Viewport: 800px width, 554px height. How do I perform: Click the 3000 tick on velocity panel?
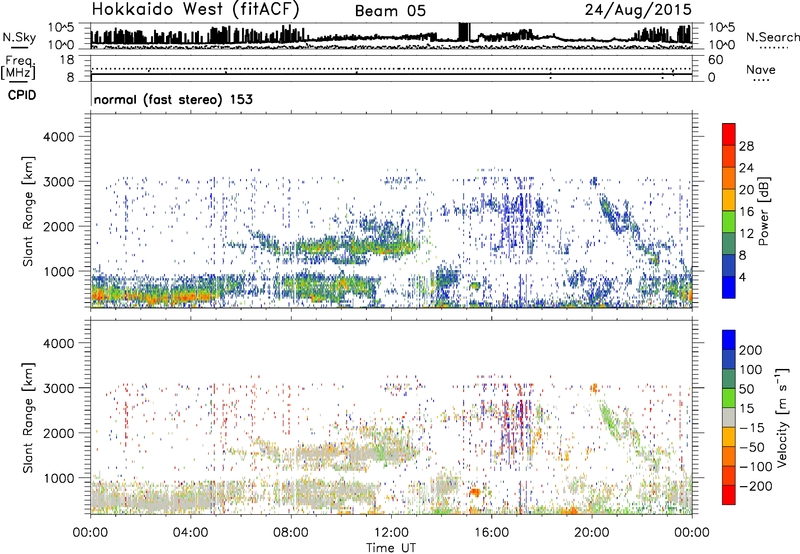(x=58, y=388)
